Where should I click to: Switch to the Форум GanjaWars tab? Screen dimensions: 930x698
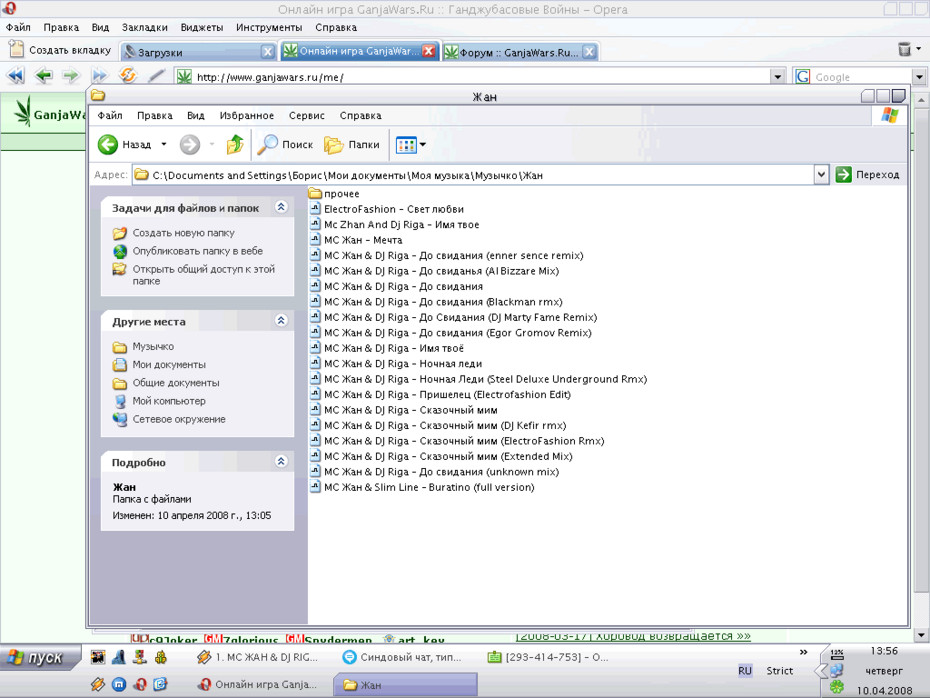point(520,52)
